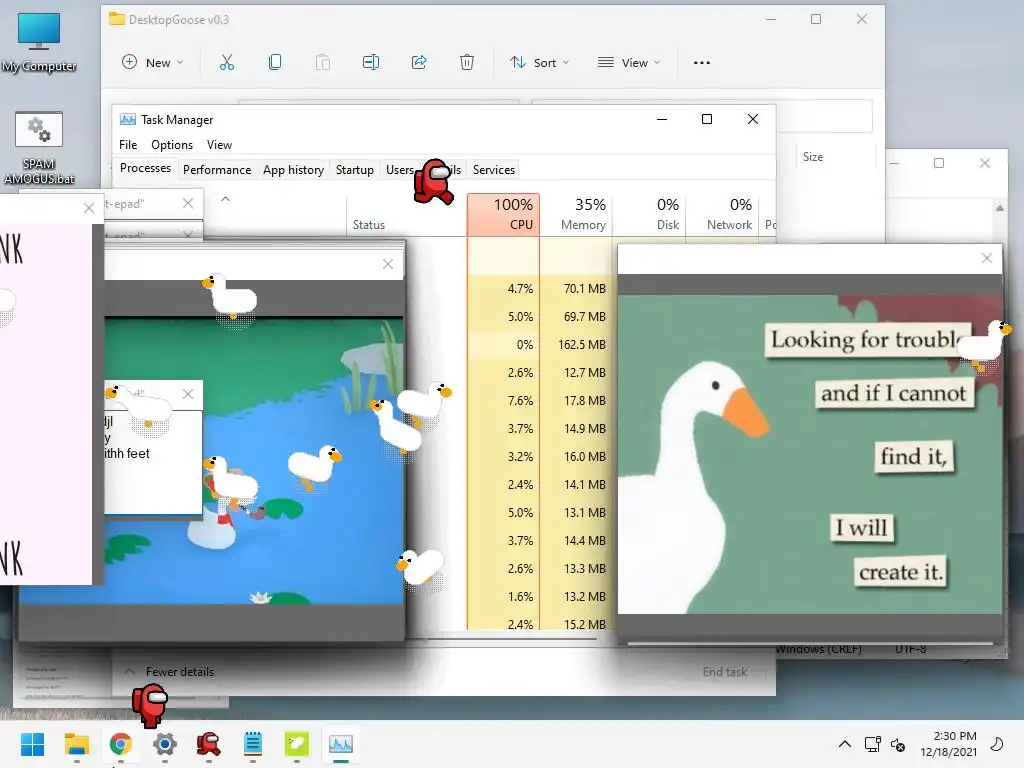Image resolution: width=1024 pixels, height=768 pixels.
Task: Open Google Chrome from the taskbar
Action: click(x=121, y=744)
